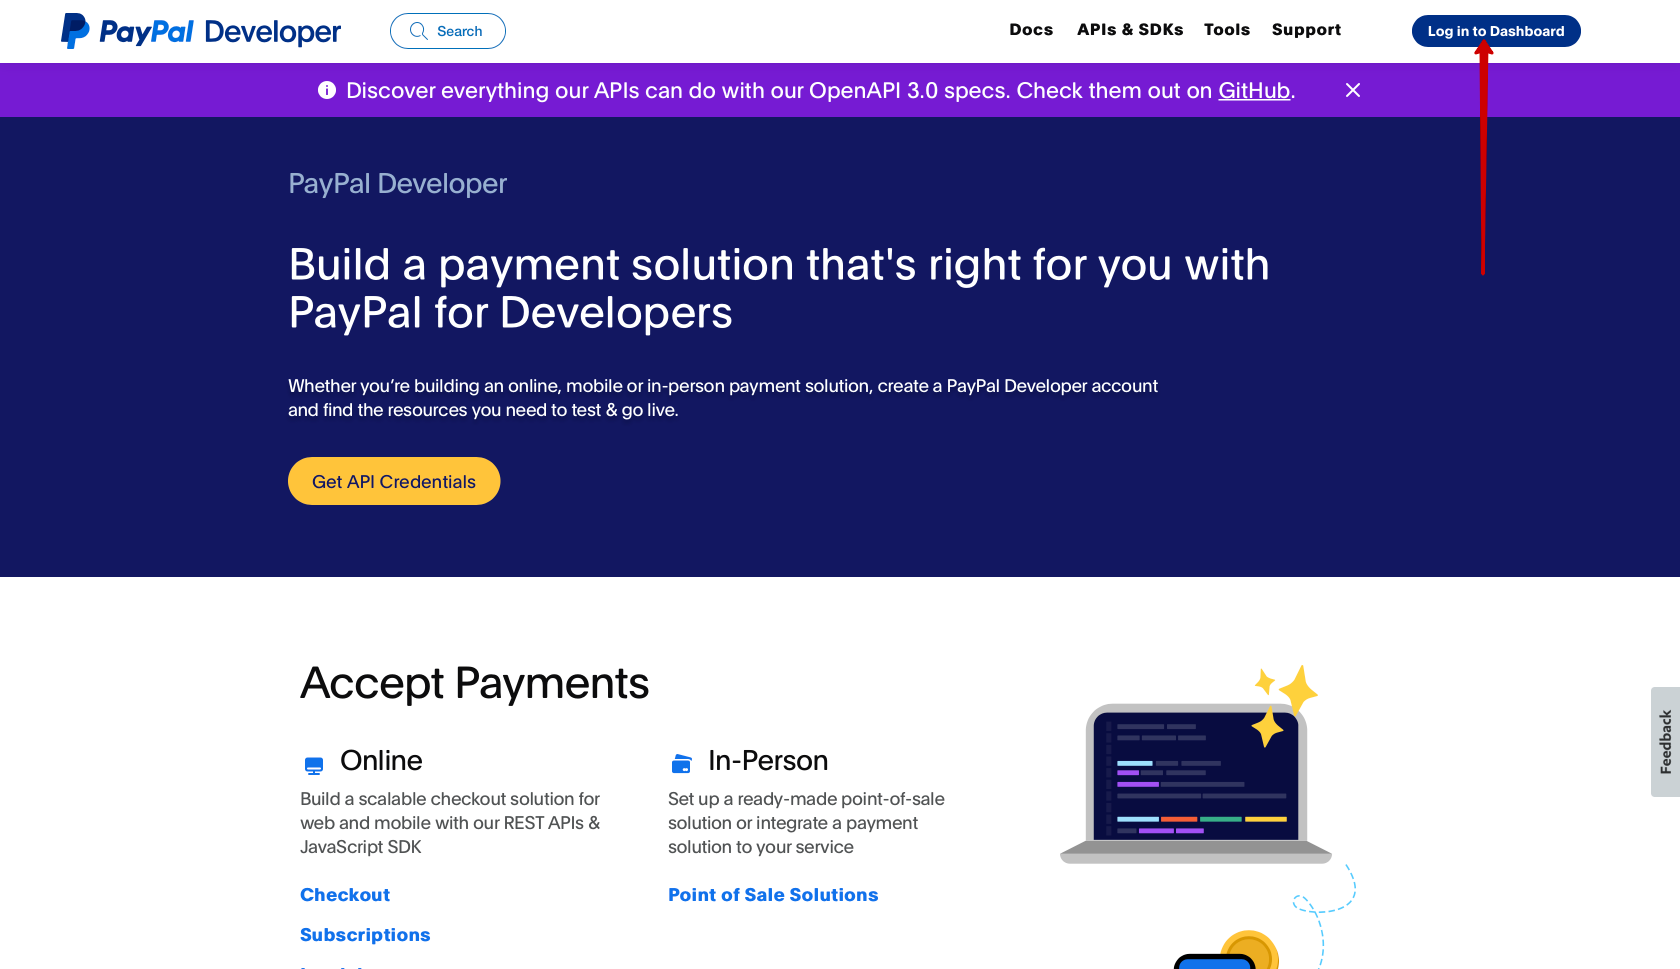Click the laptop illustration
Image resolution: width=1680 pixels, height=969 pixels.
point(1196,784)
